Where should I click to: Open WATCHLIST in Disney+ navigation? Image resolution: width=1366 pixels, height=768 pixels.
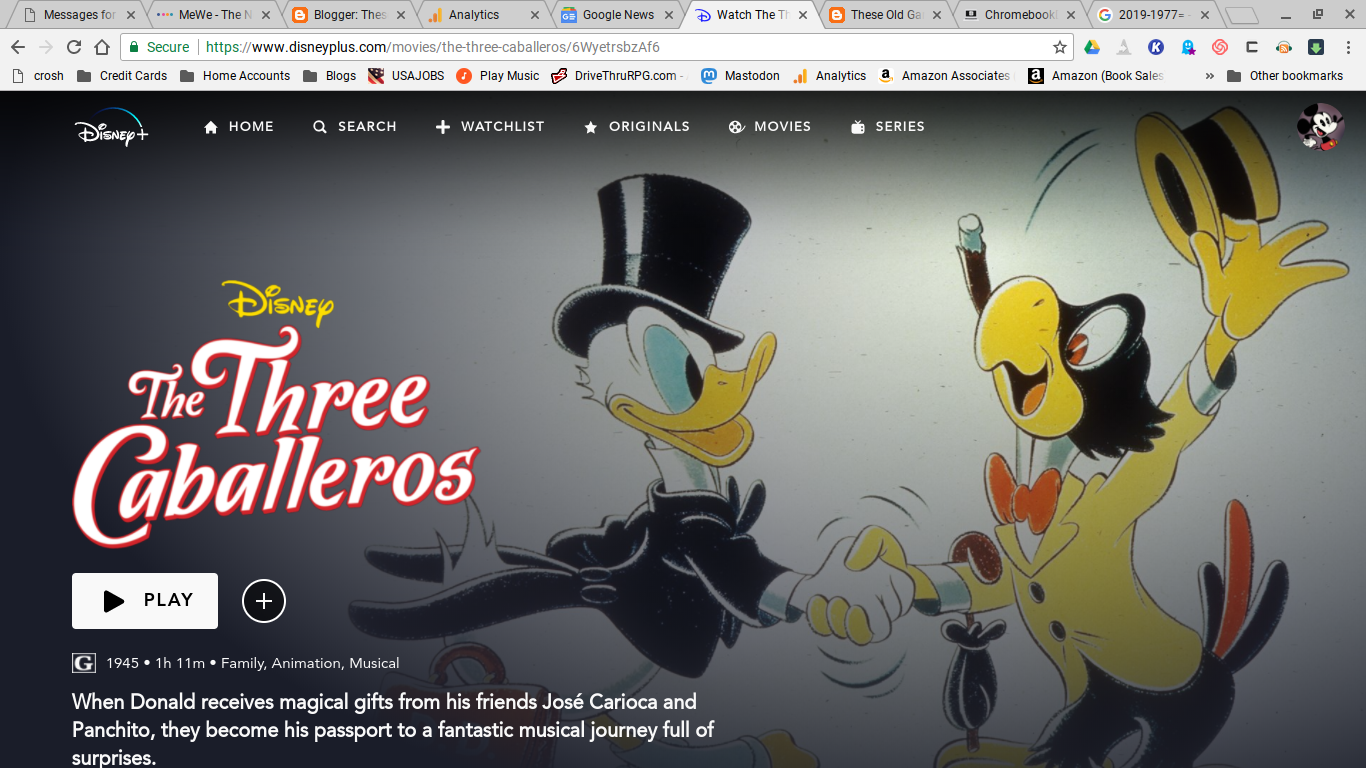(x=490, y=127)
